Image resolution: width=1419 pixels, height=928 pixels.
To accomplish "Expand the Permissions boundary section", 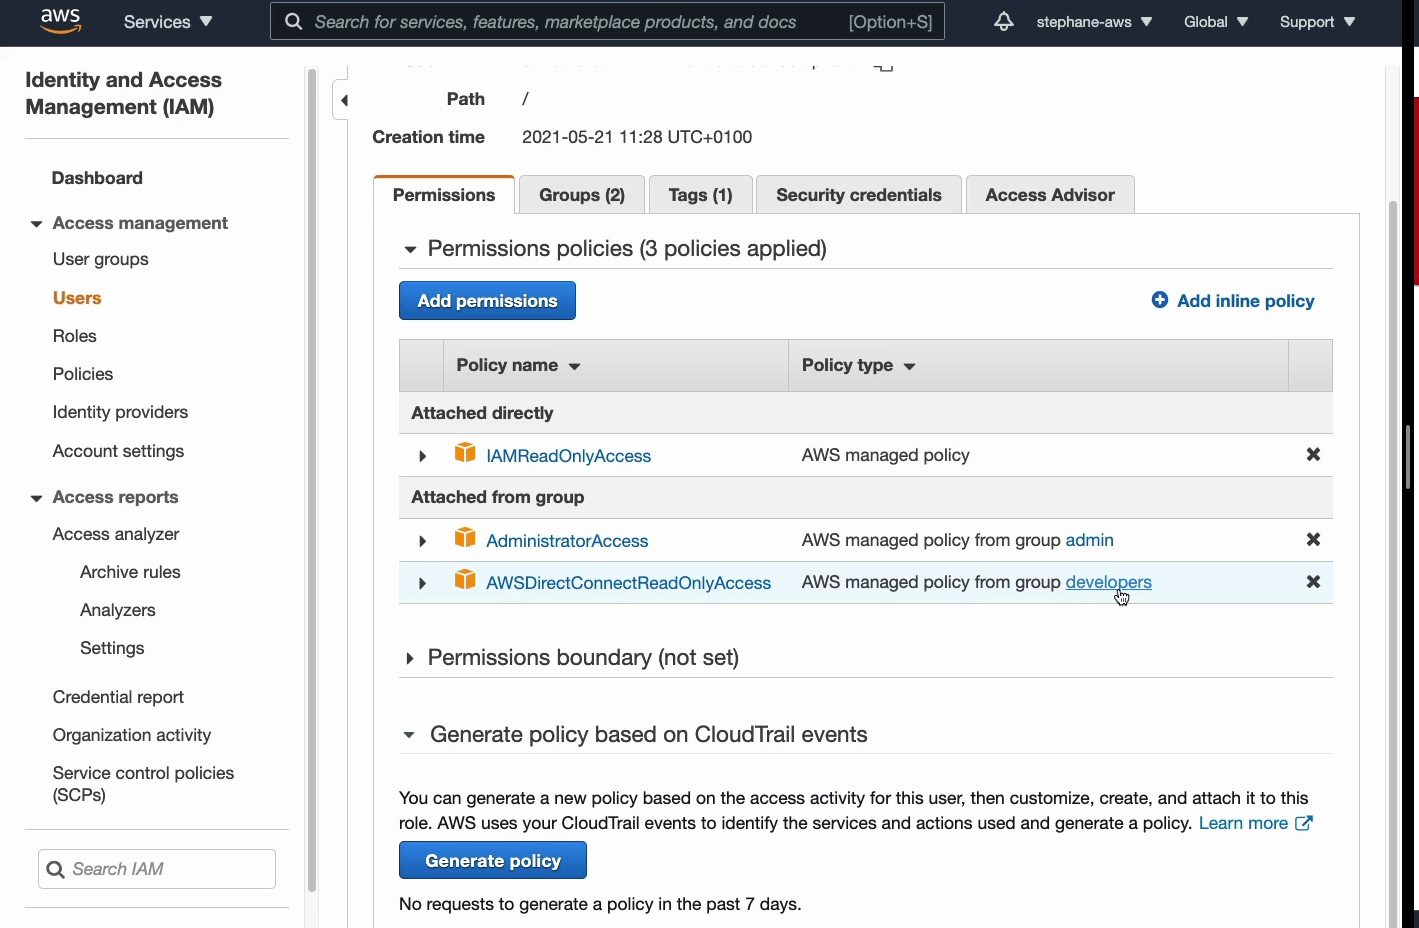I will tap(410, 658).
